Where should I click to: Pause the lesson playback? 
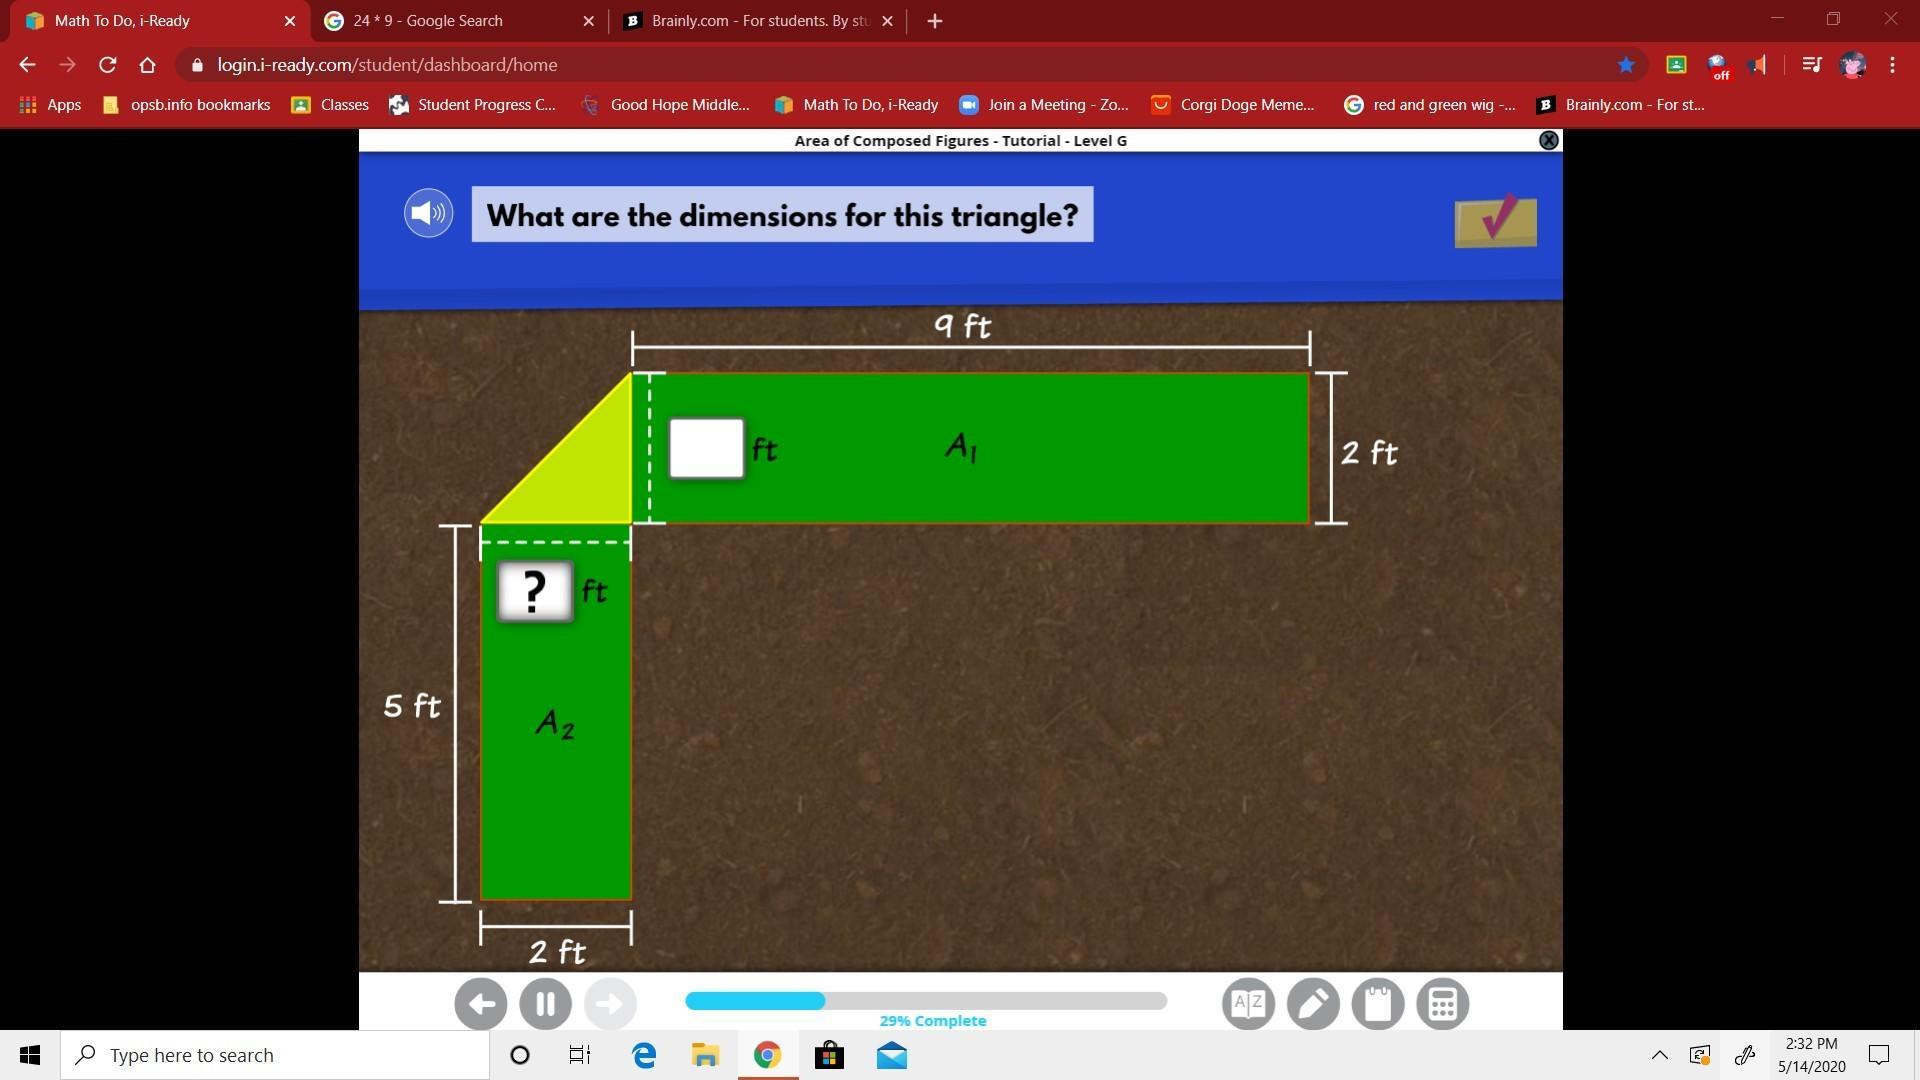545,1003
